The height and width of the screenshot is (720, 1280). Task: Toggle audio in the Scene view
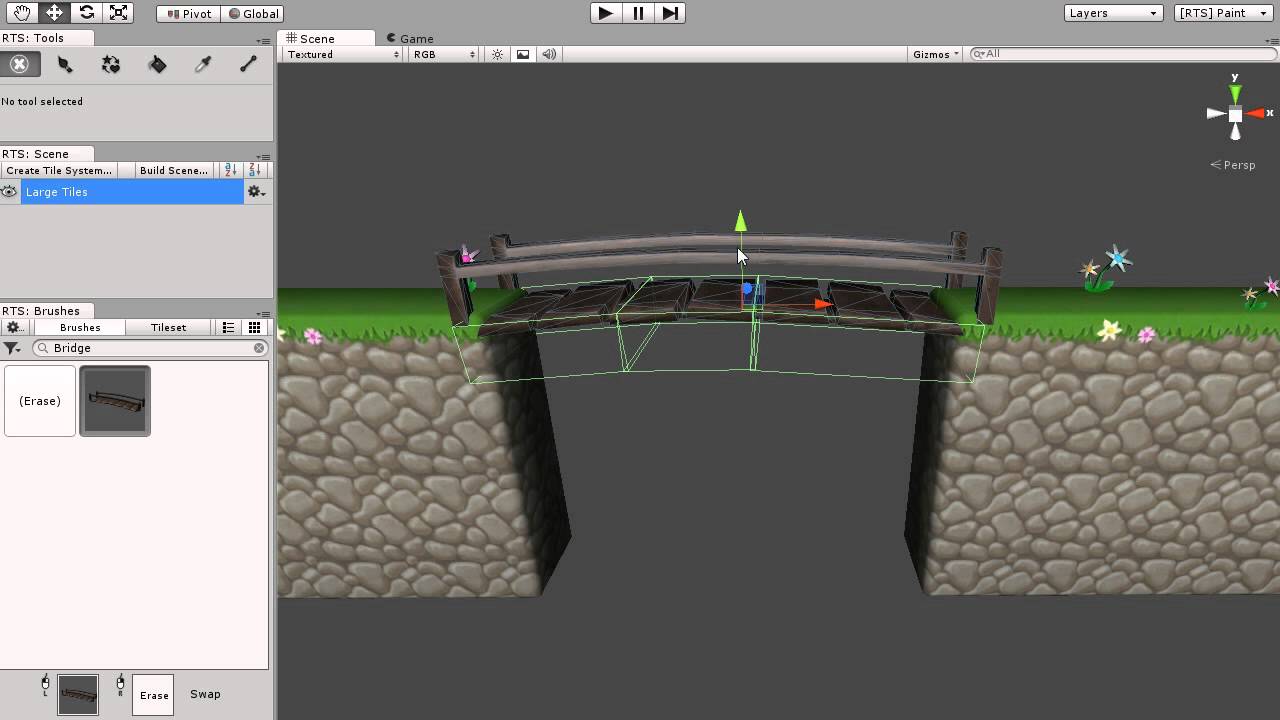[x=548, y=54]
